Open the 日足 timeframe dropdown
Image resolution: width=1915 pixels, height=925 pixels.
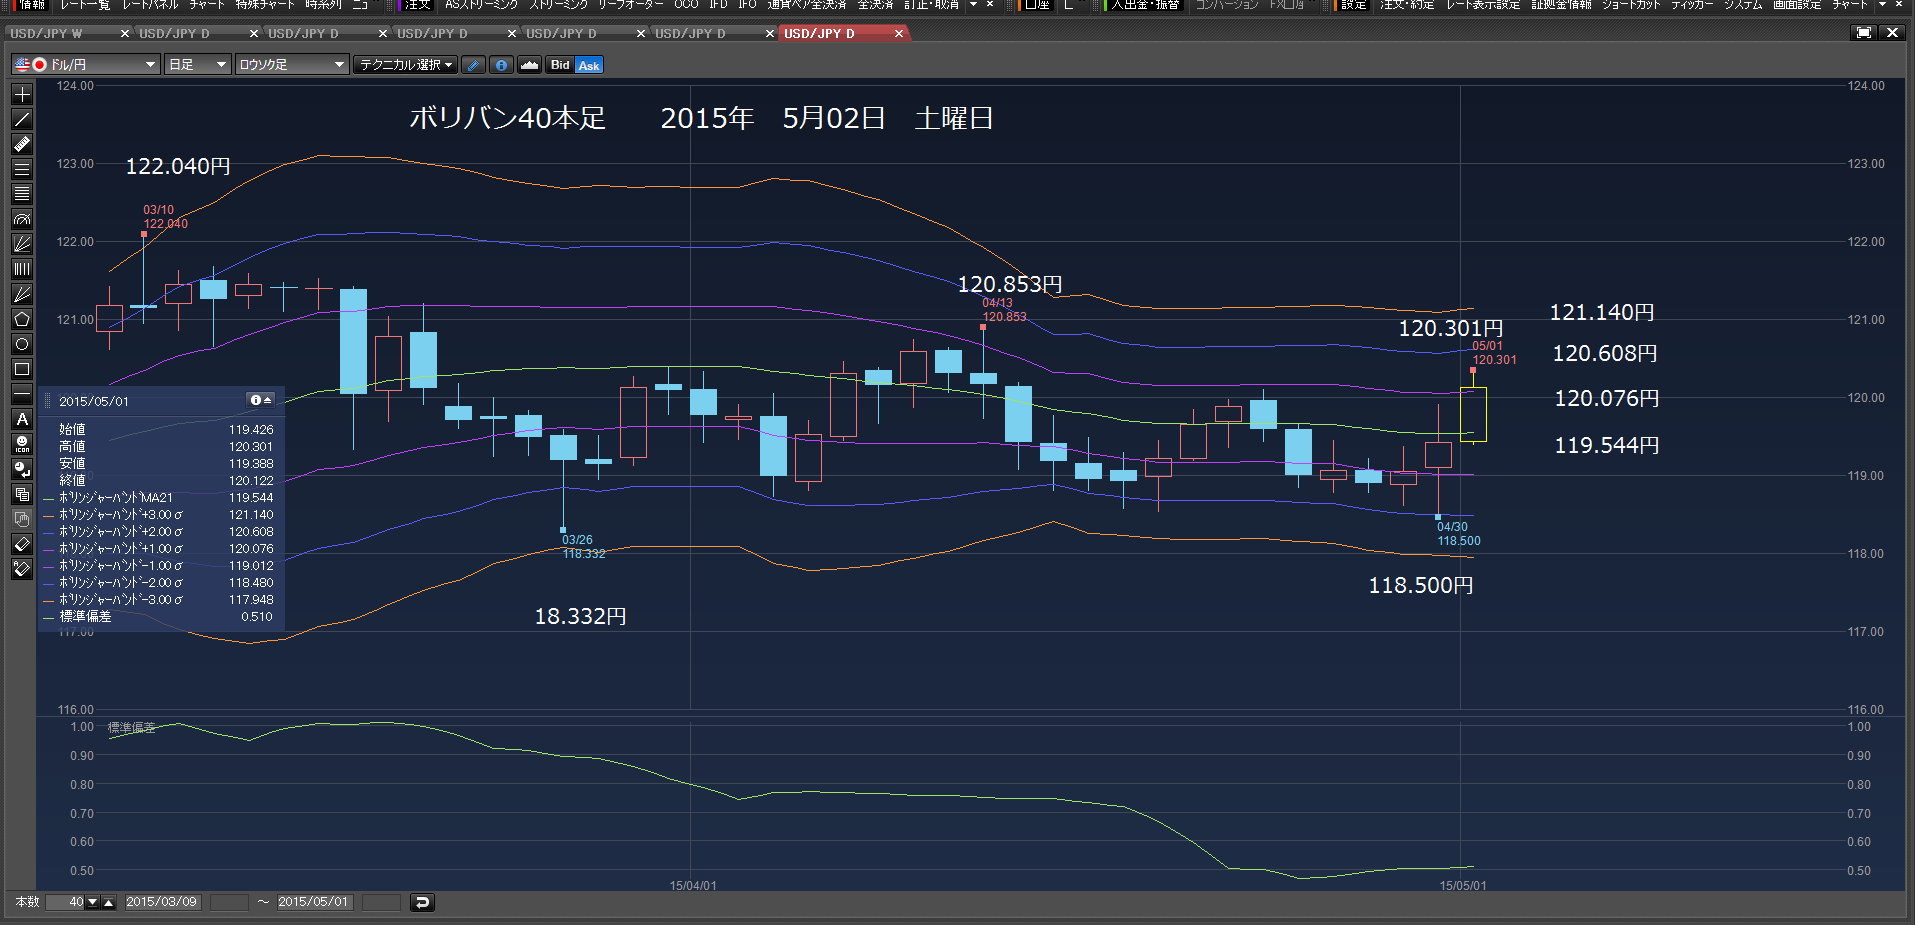197,65
